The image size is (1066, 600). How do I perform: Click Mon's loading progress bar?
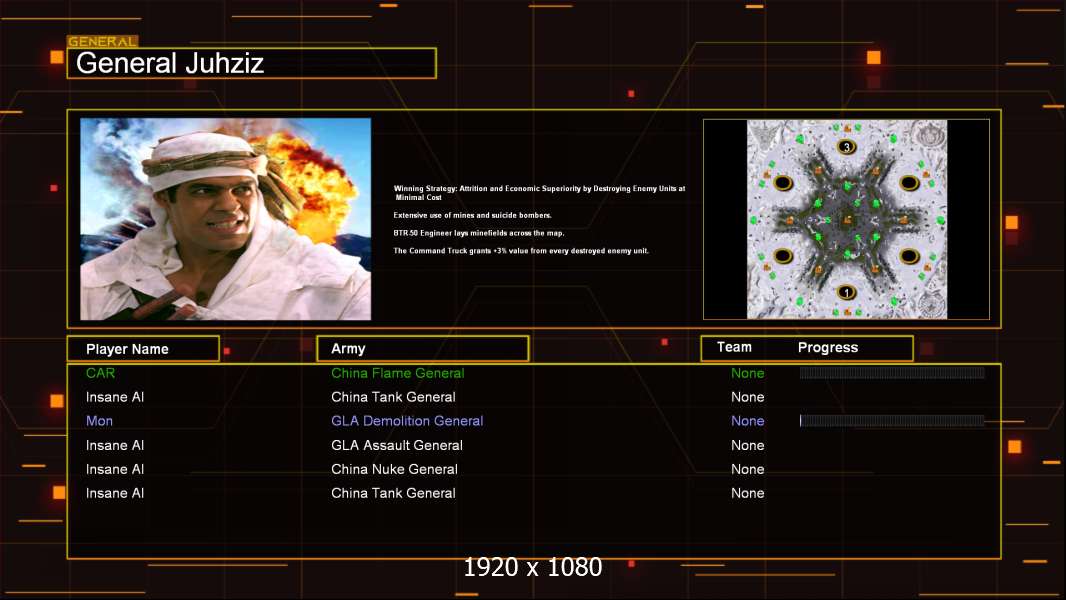892,421
